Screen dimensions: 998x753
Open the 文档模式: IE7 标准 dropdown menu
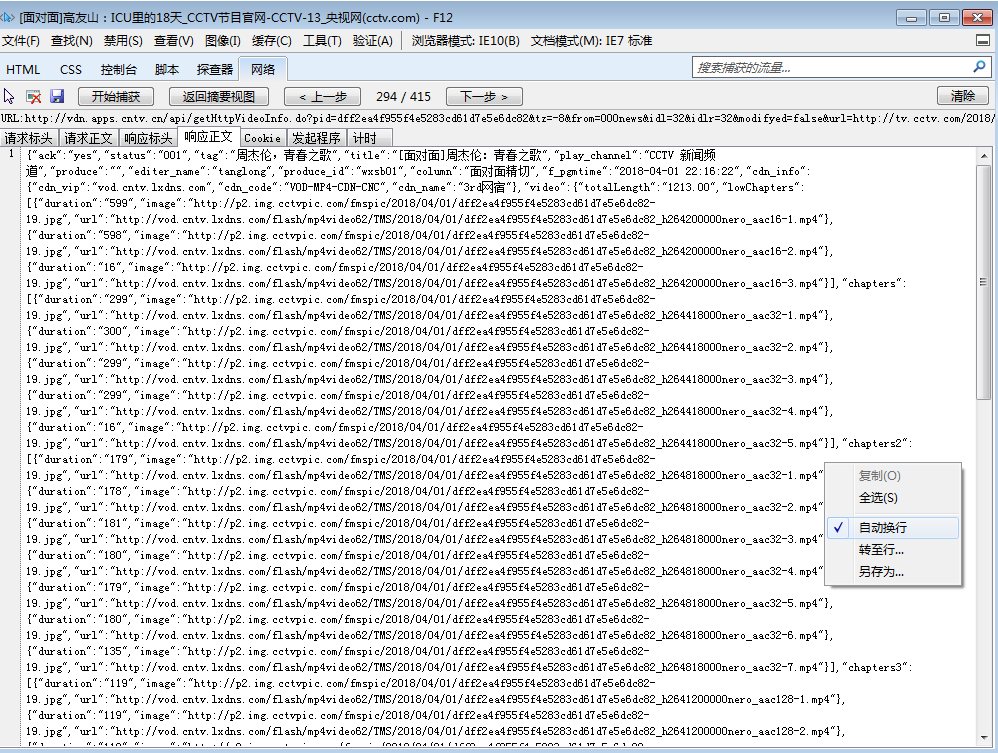591,41
